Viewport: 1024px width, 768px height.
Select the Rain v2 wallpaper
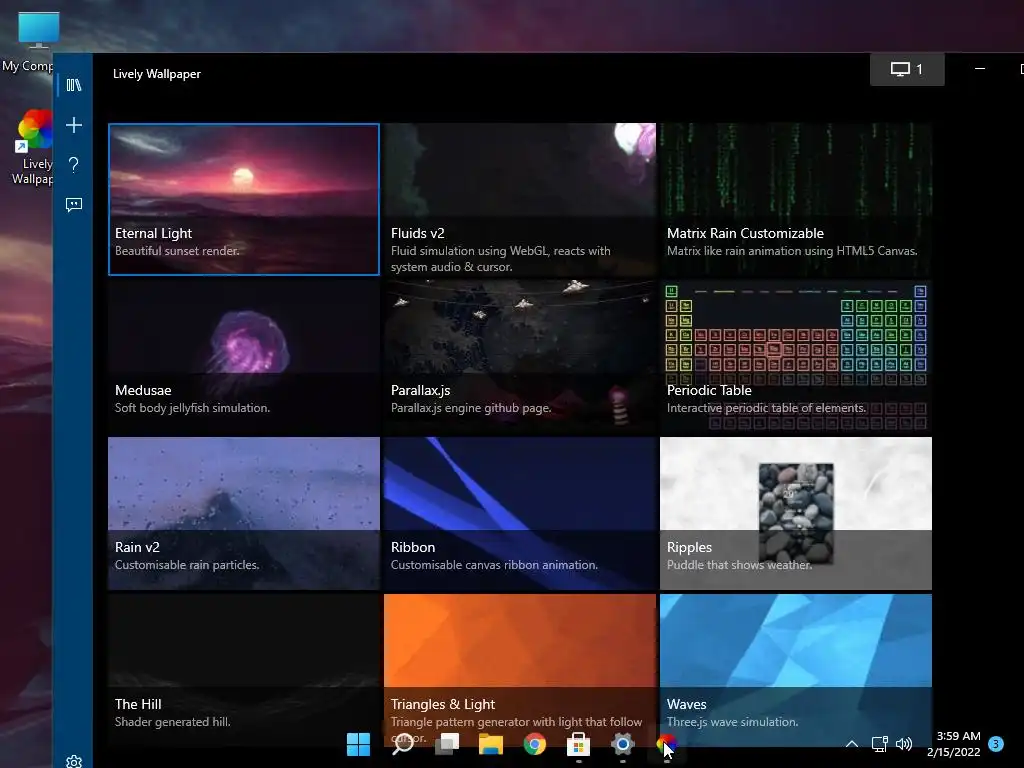point(244,513)
